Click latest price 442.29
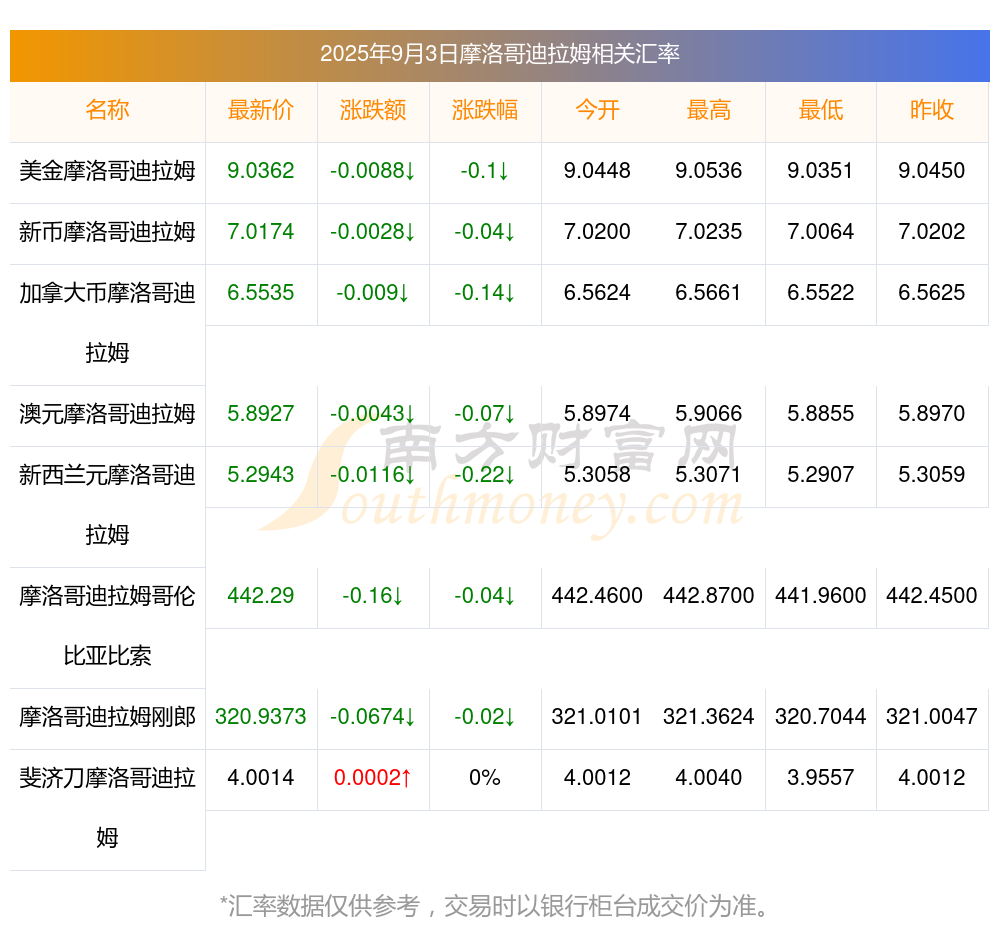 (261, 596)
